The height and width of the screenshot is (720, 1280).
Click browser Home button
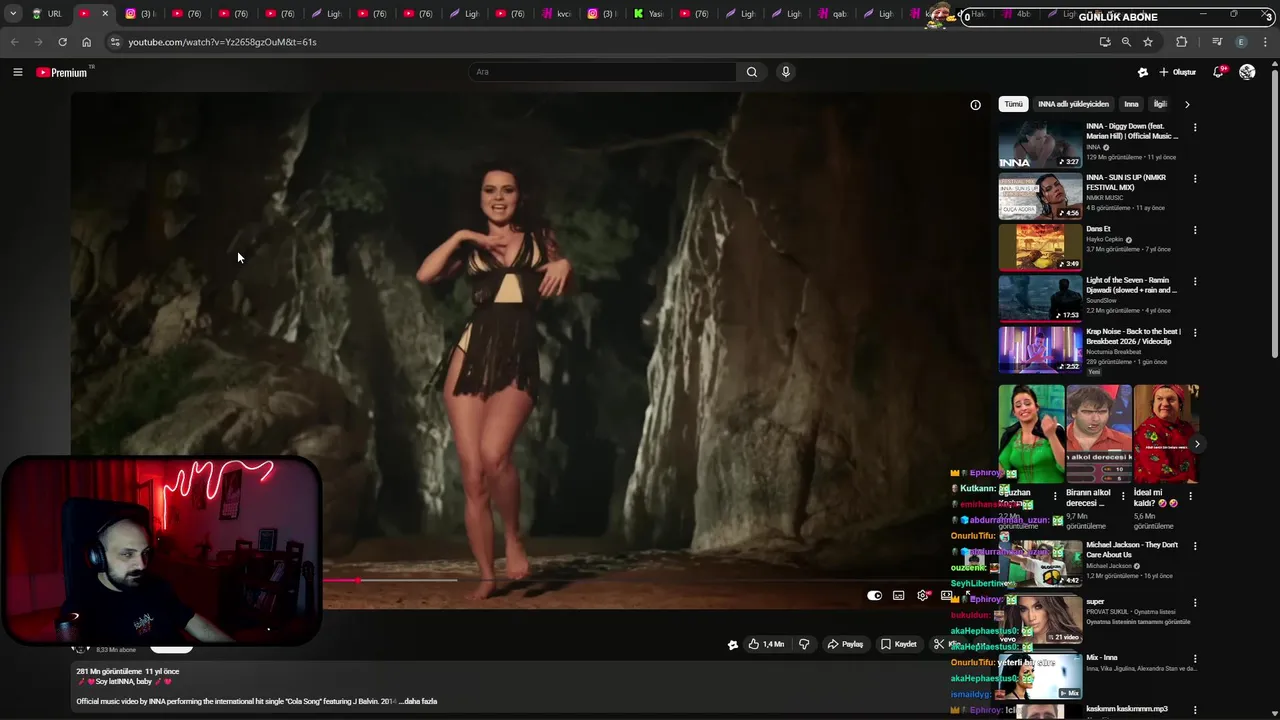coord(86,42)
